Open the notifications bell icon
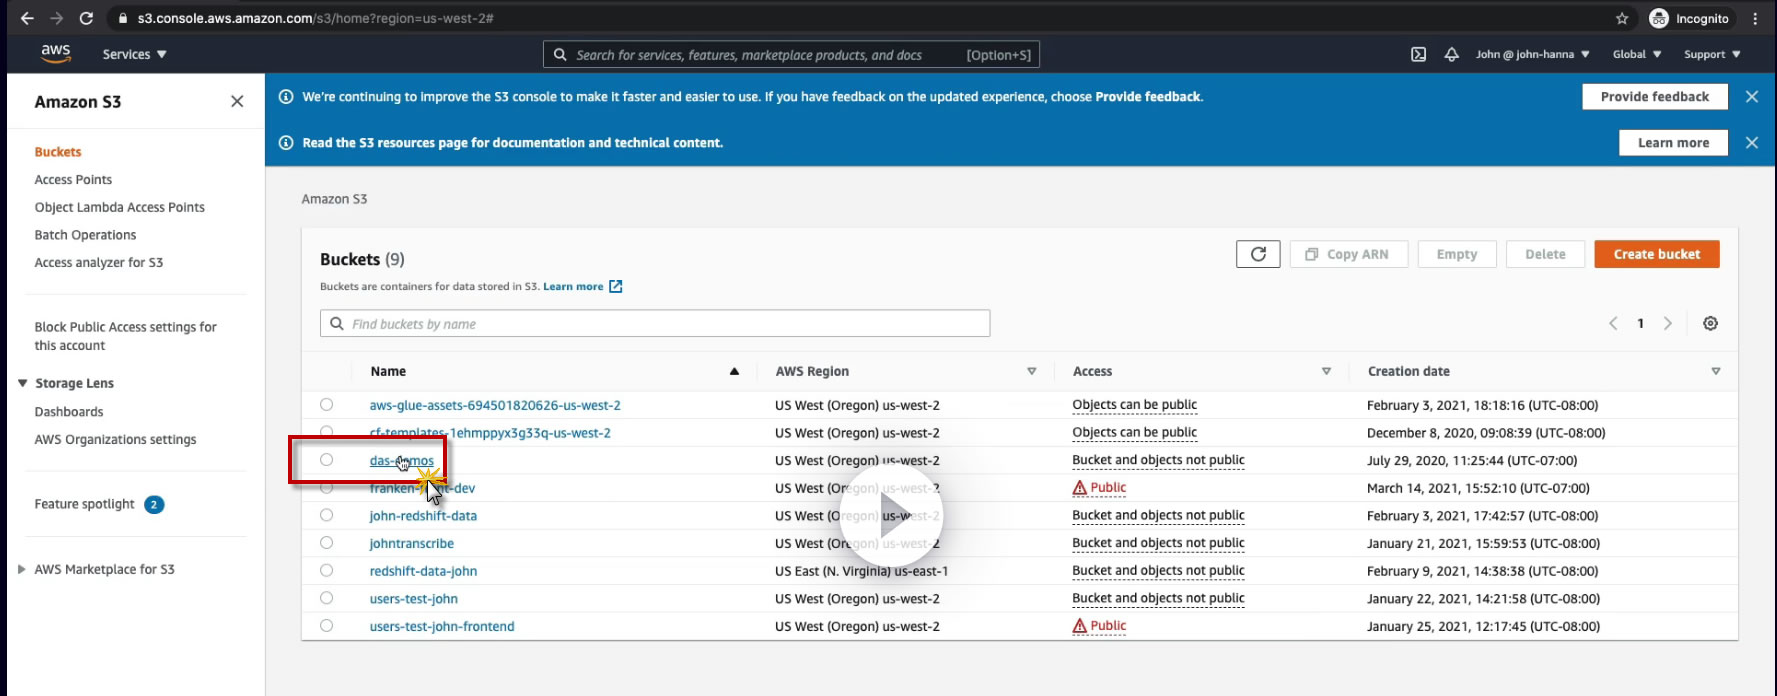Screen dimensions: 1777x696 pyautogui.click(x=1451, y=54)
